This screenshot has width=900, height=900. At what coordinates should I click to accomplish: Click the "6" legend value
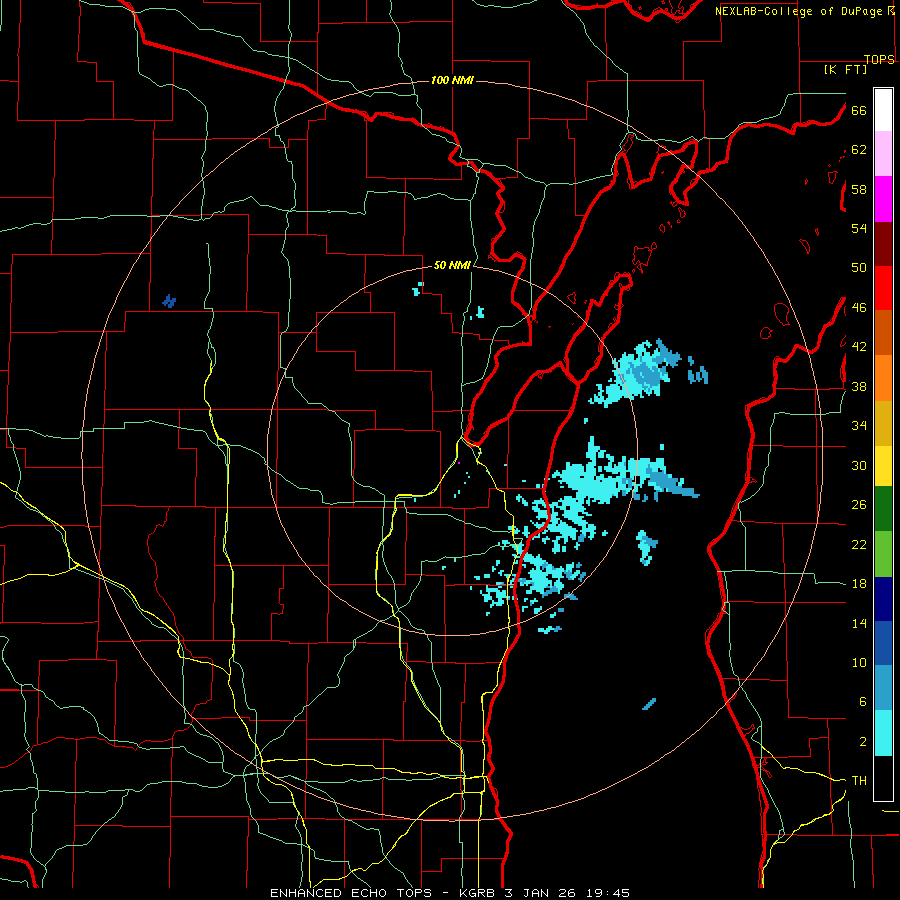point(863,702)
